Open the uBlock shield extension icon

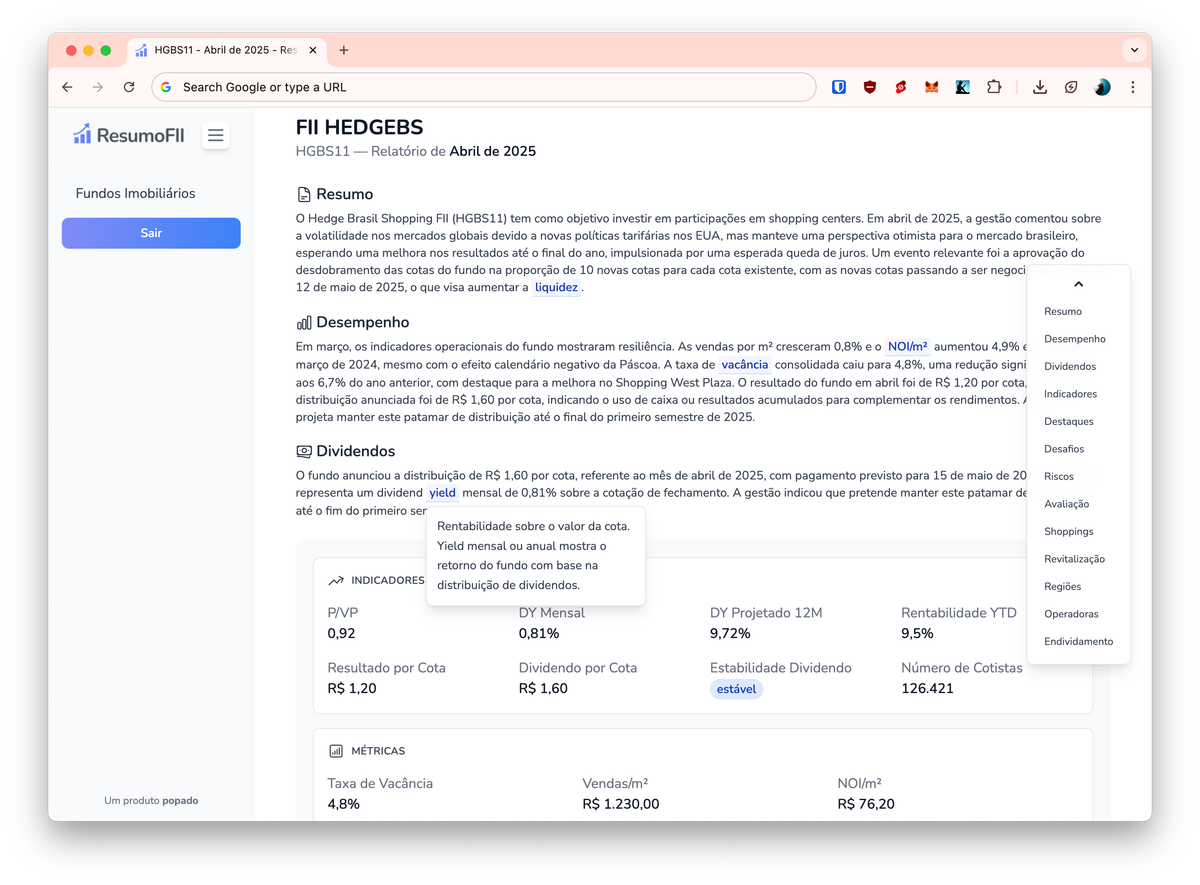[x=870, y=87]
